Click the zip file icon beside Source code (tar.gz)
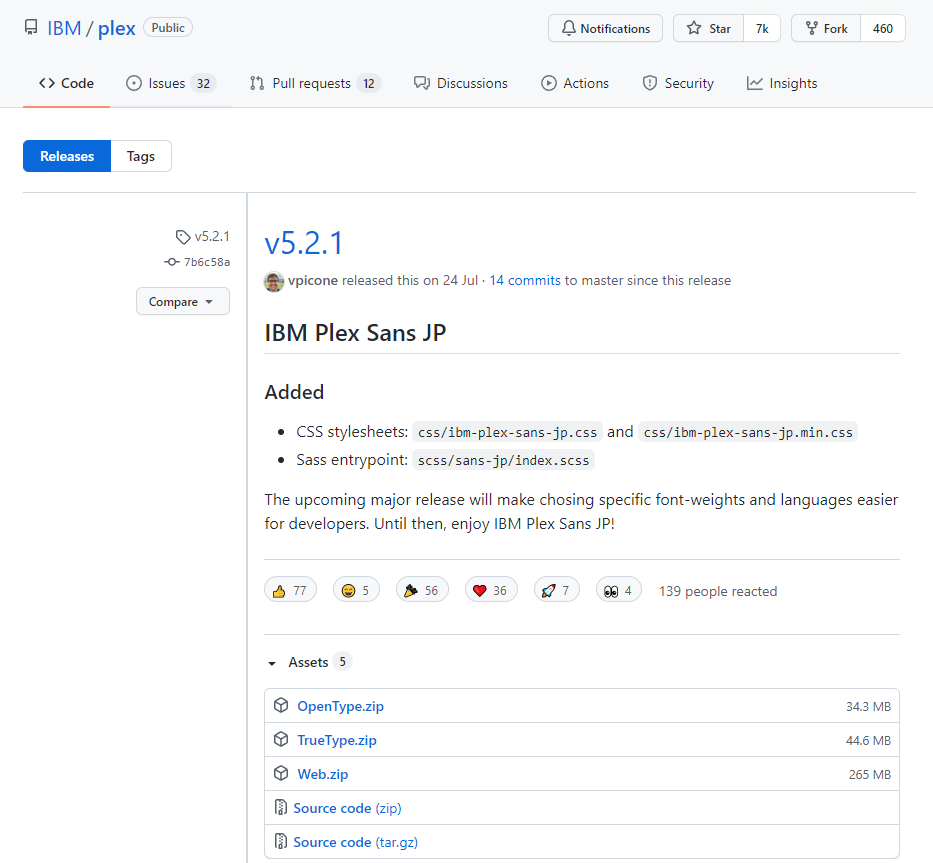The width and height of the screenshot is (933, 863). (280, 842)
